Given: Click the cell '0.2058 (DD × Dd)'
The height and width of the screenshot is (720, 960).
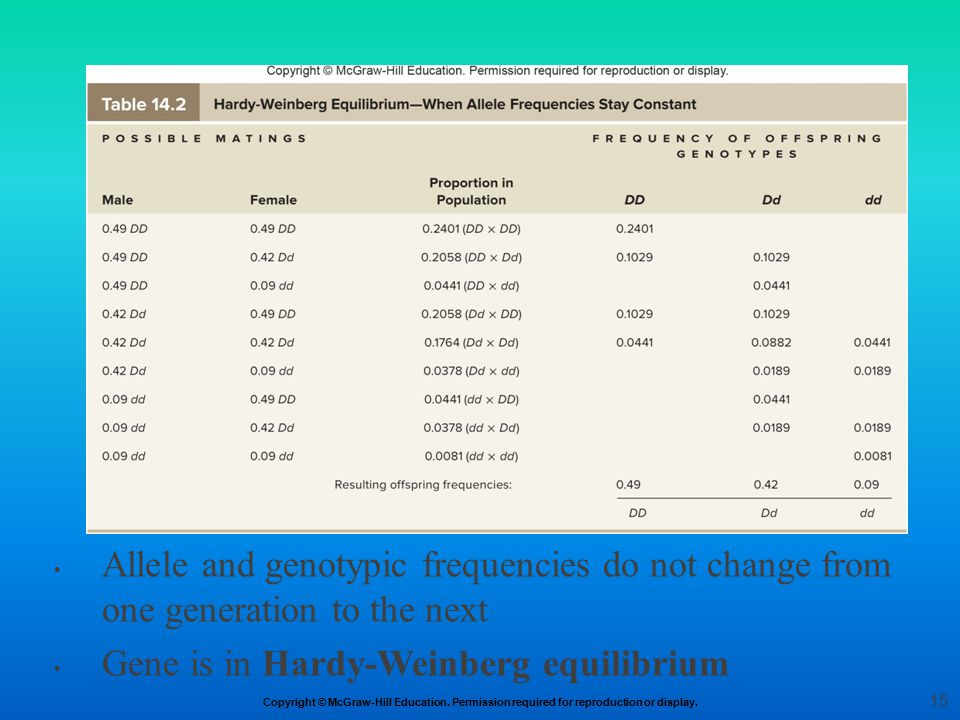Looking at the screenshot, I should pyautogui.click(x=471, y=257).
